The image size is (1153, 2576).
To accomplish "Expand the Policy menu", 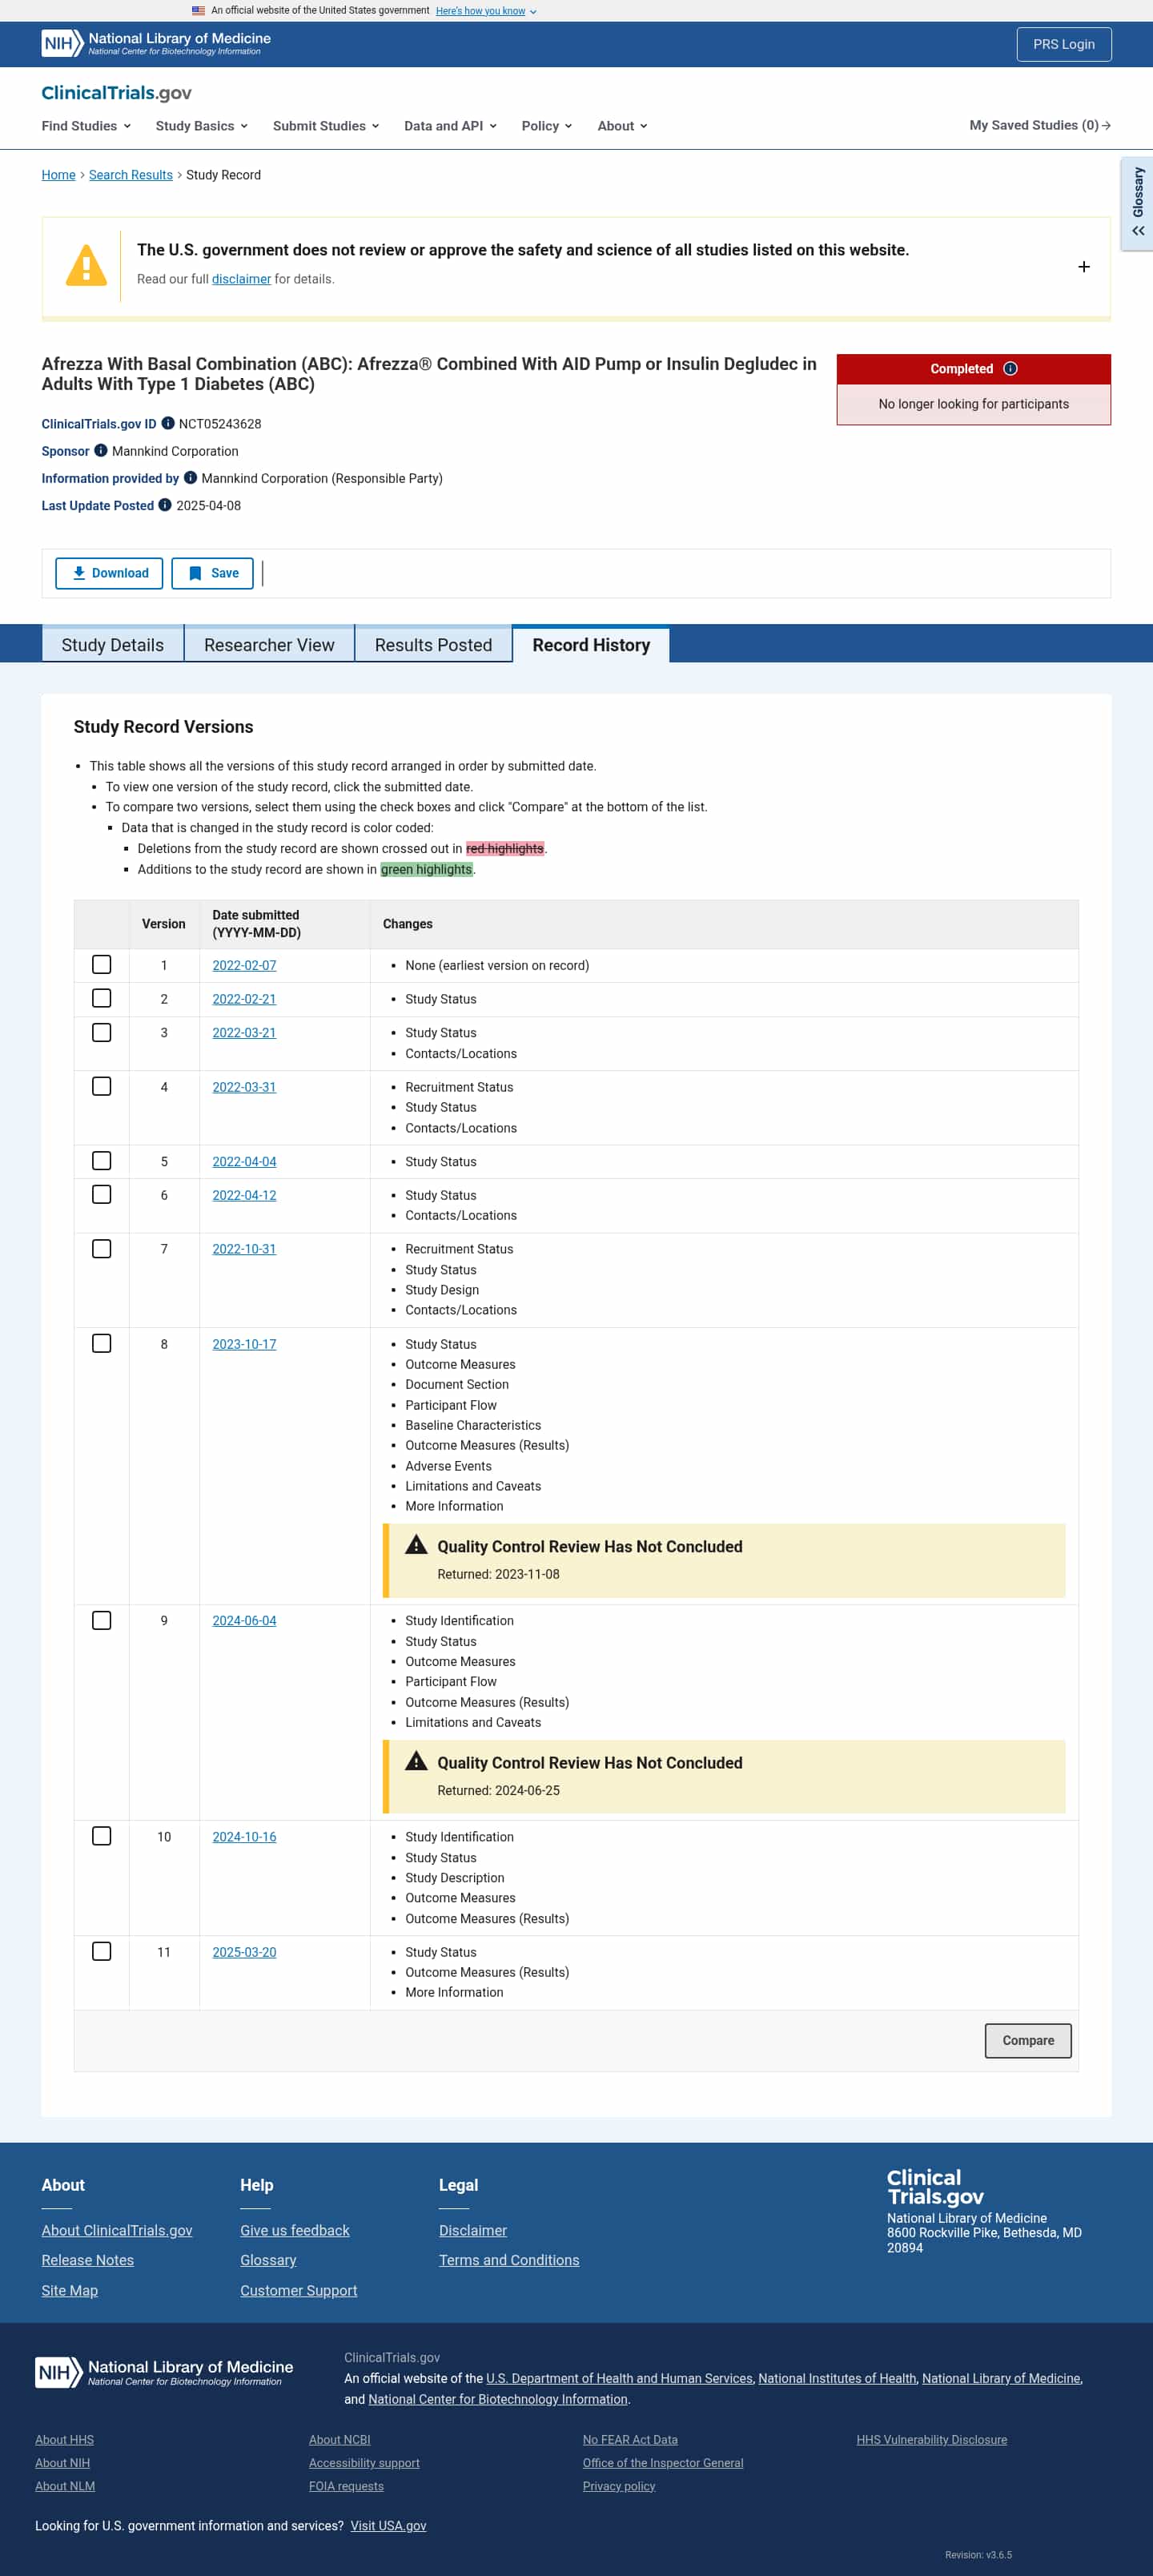I will tap(547, 126).
